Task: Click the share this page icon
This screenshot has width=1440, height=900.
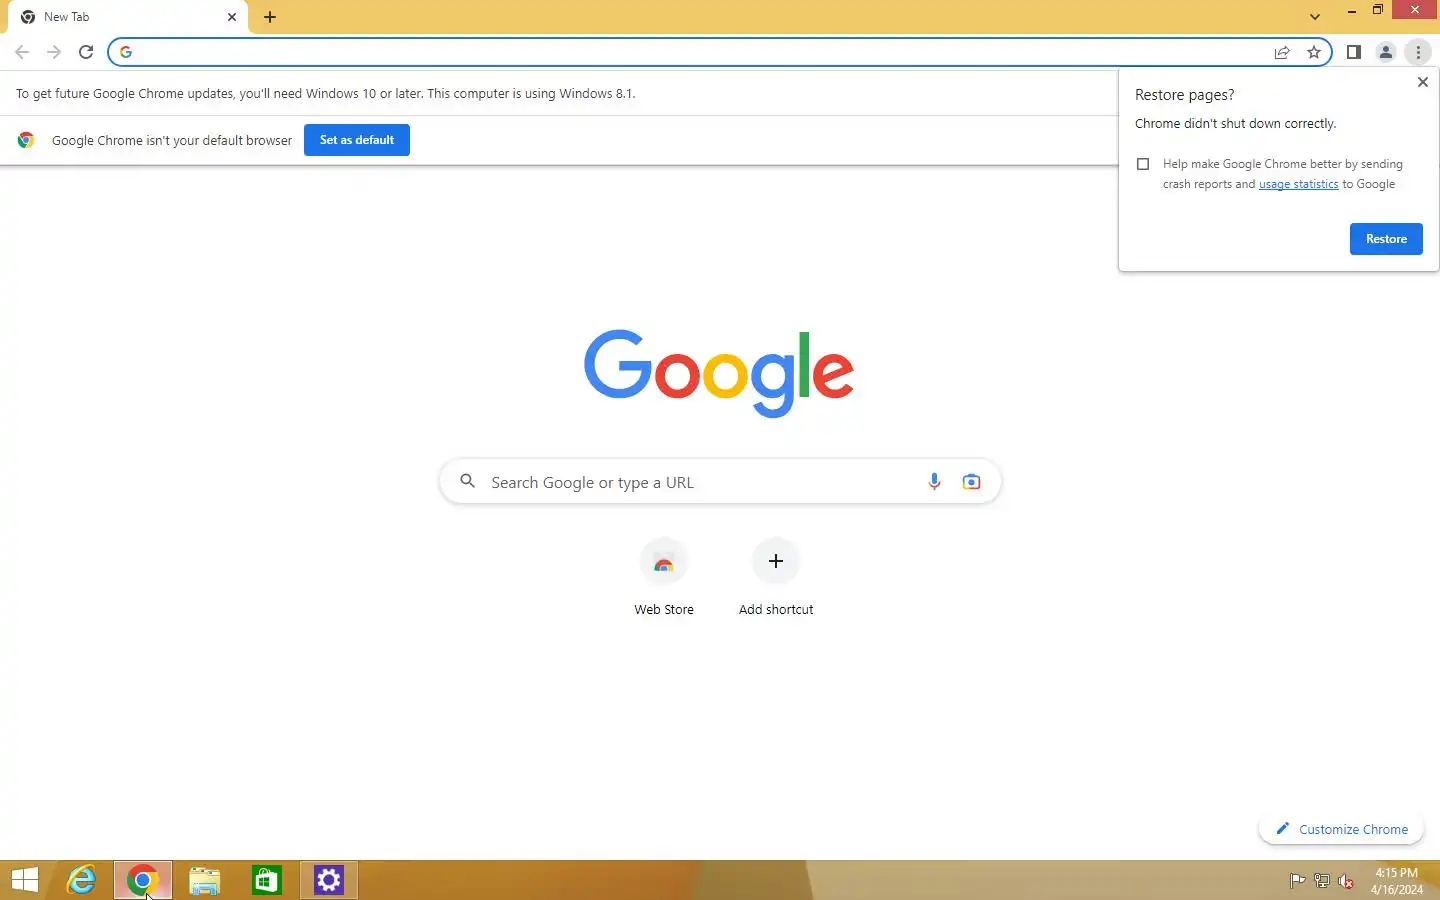Action: point(1282,52)
